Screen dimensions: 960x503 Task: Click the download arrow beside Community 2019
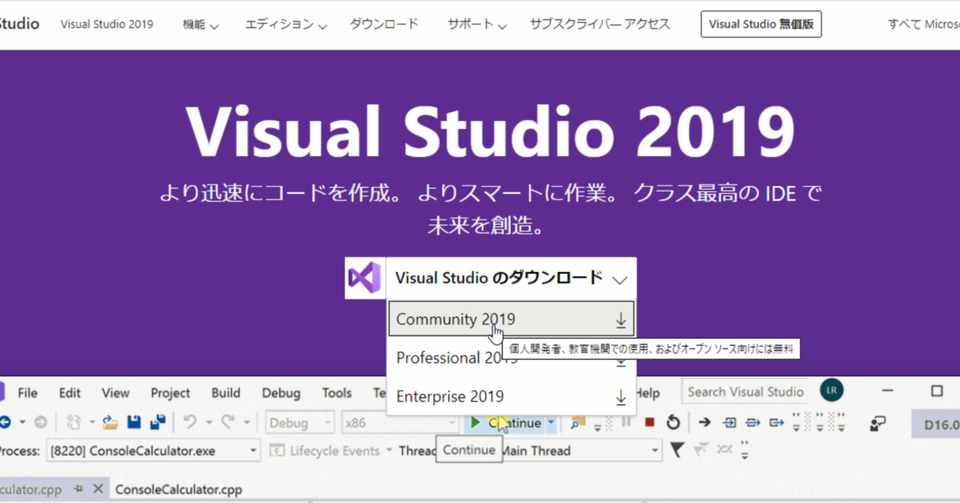[620, 319]
